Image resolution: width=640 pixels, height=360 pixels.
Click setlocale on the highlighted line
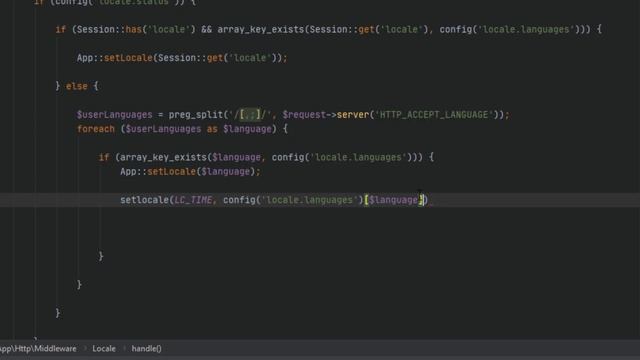point(144,200)
